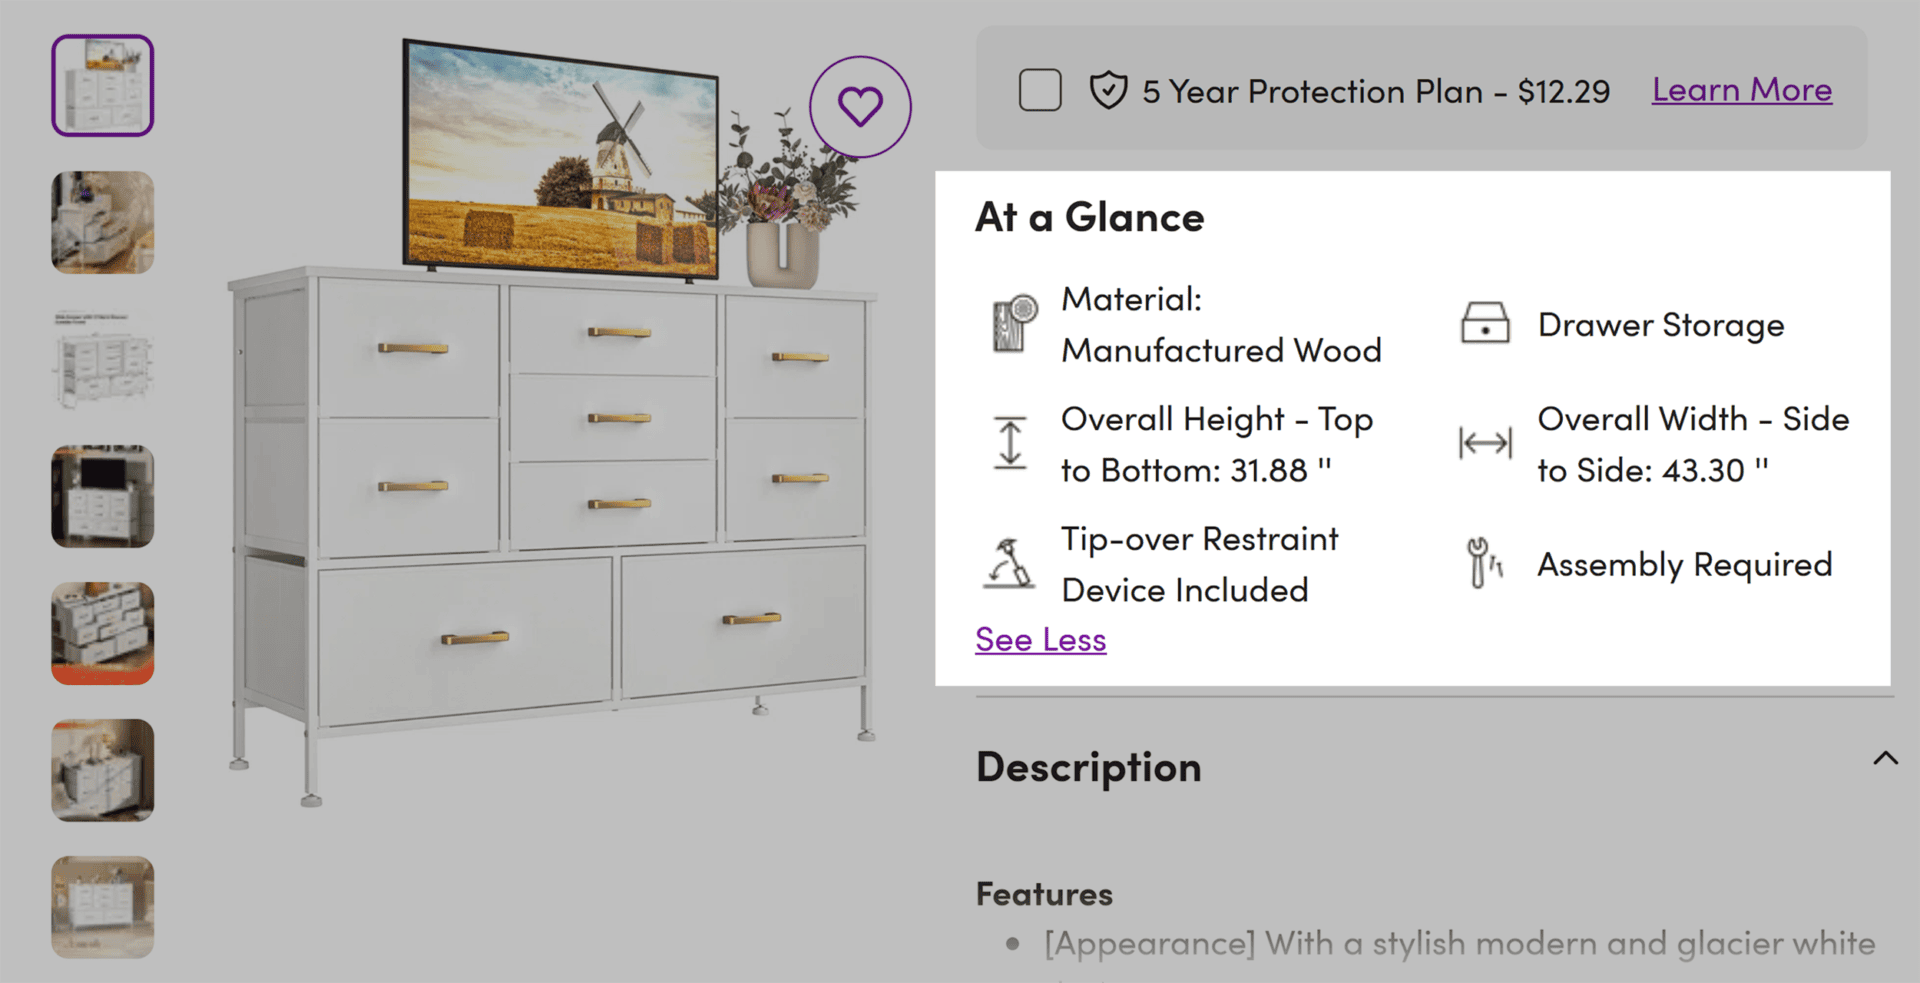The image size is (1920, 983).
Task: Select the seventh bottom thumbnail
Action: [103, 907]
